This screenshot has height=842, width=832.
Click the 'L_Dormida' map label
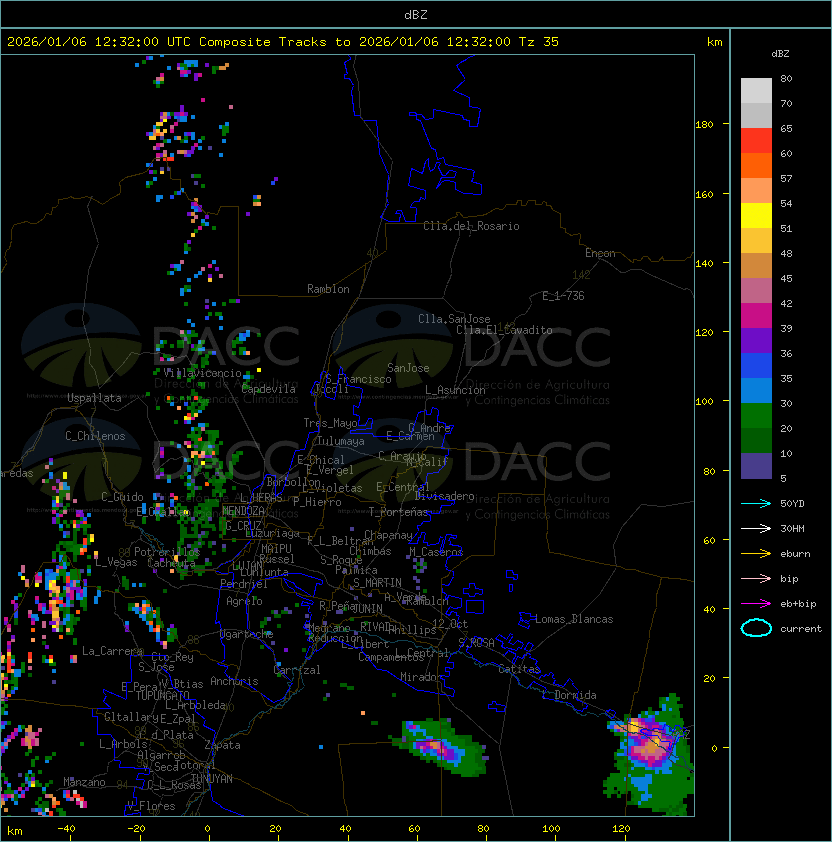tap(569, 695)
